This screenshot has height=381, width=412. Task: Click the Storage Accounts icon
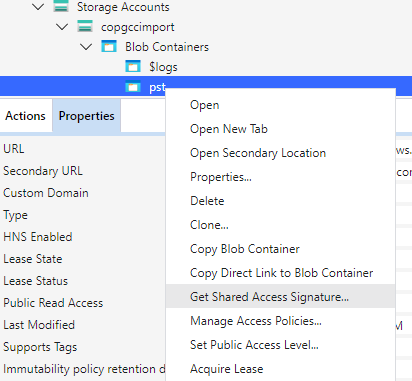click(61, 6)
